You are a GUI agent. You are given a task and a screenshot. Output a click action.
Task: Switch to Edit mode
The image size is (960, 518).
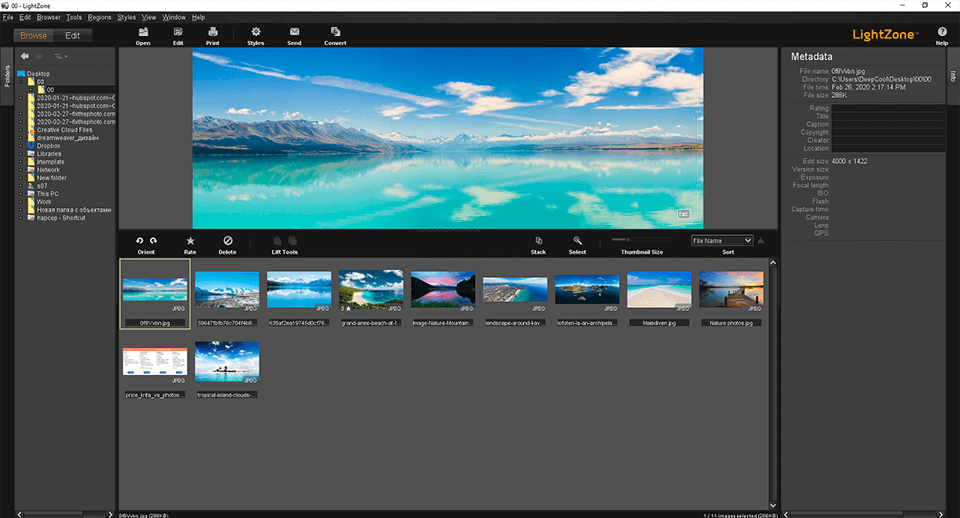[72, 36]
